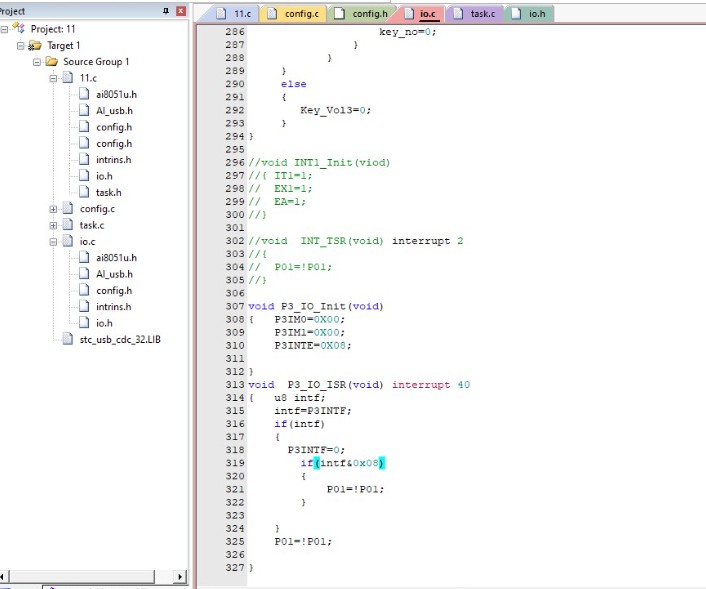The height and width of the screenshot is (589, 706).
Task: Expand the task.c file node
Action: coord(53,225)
